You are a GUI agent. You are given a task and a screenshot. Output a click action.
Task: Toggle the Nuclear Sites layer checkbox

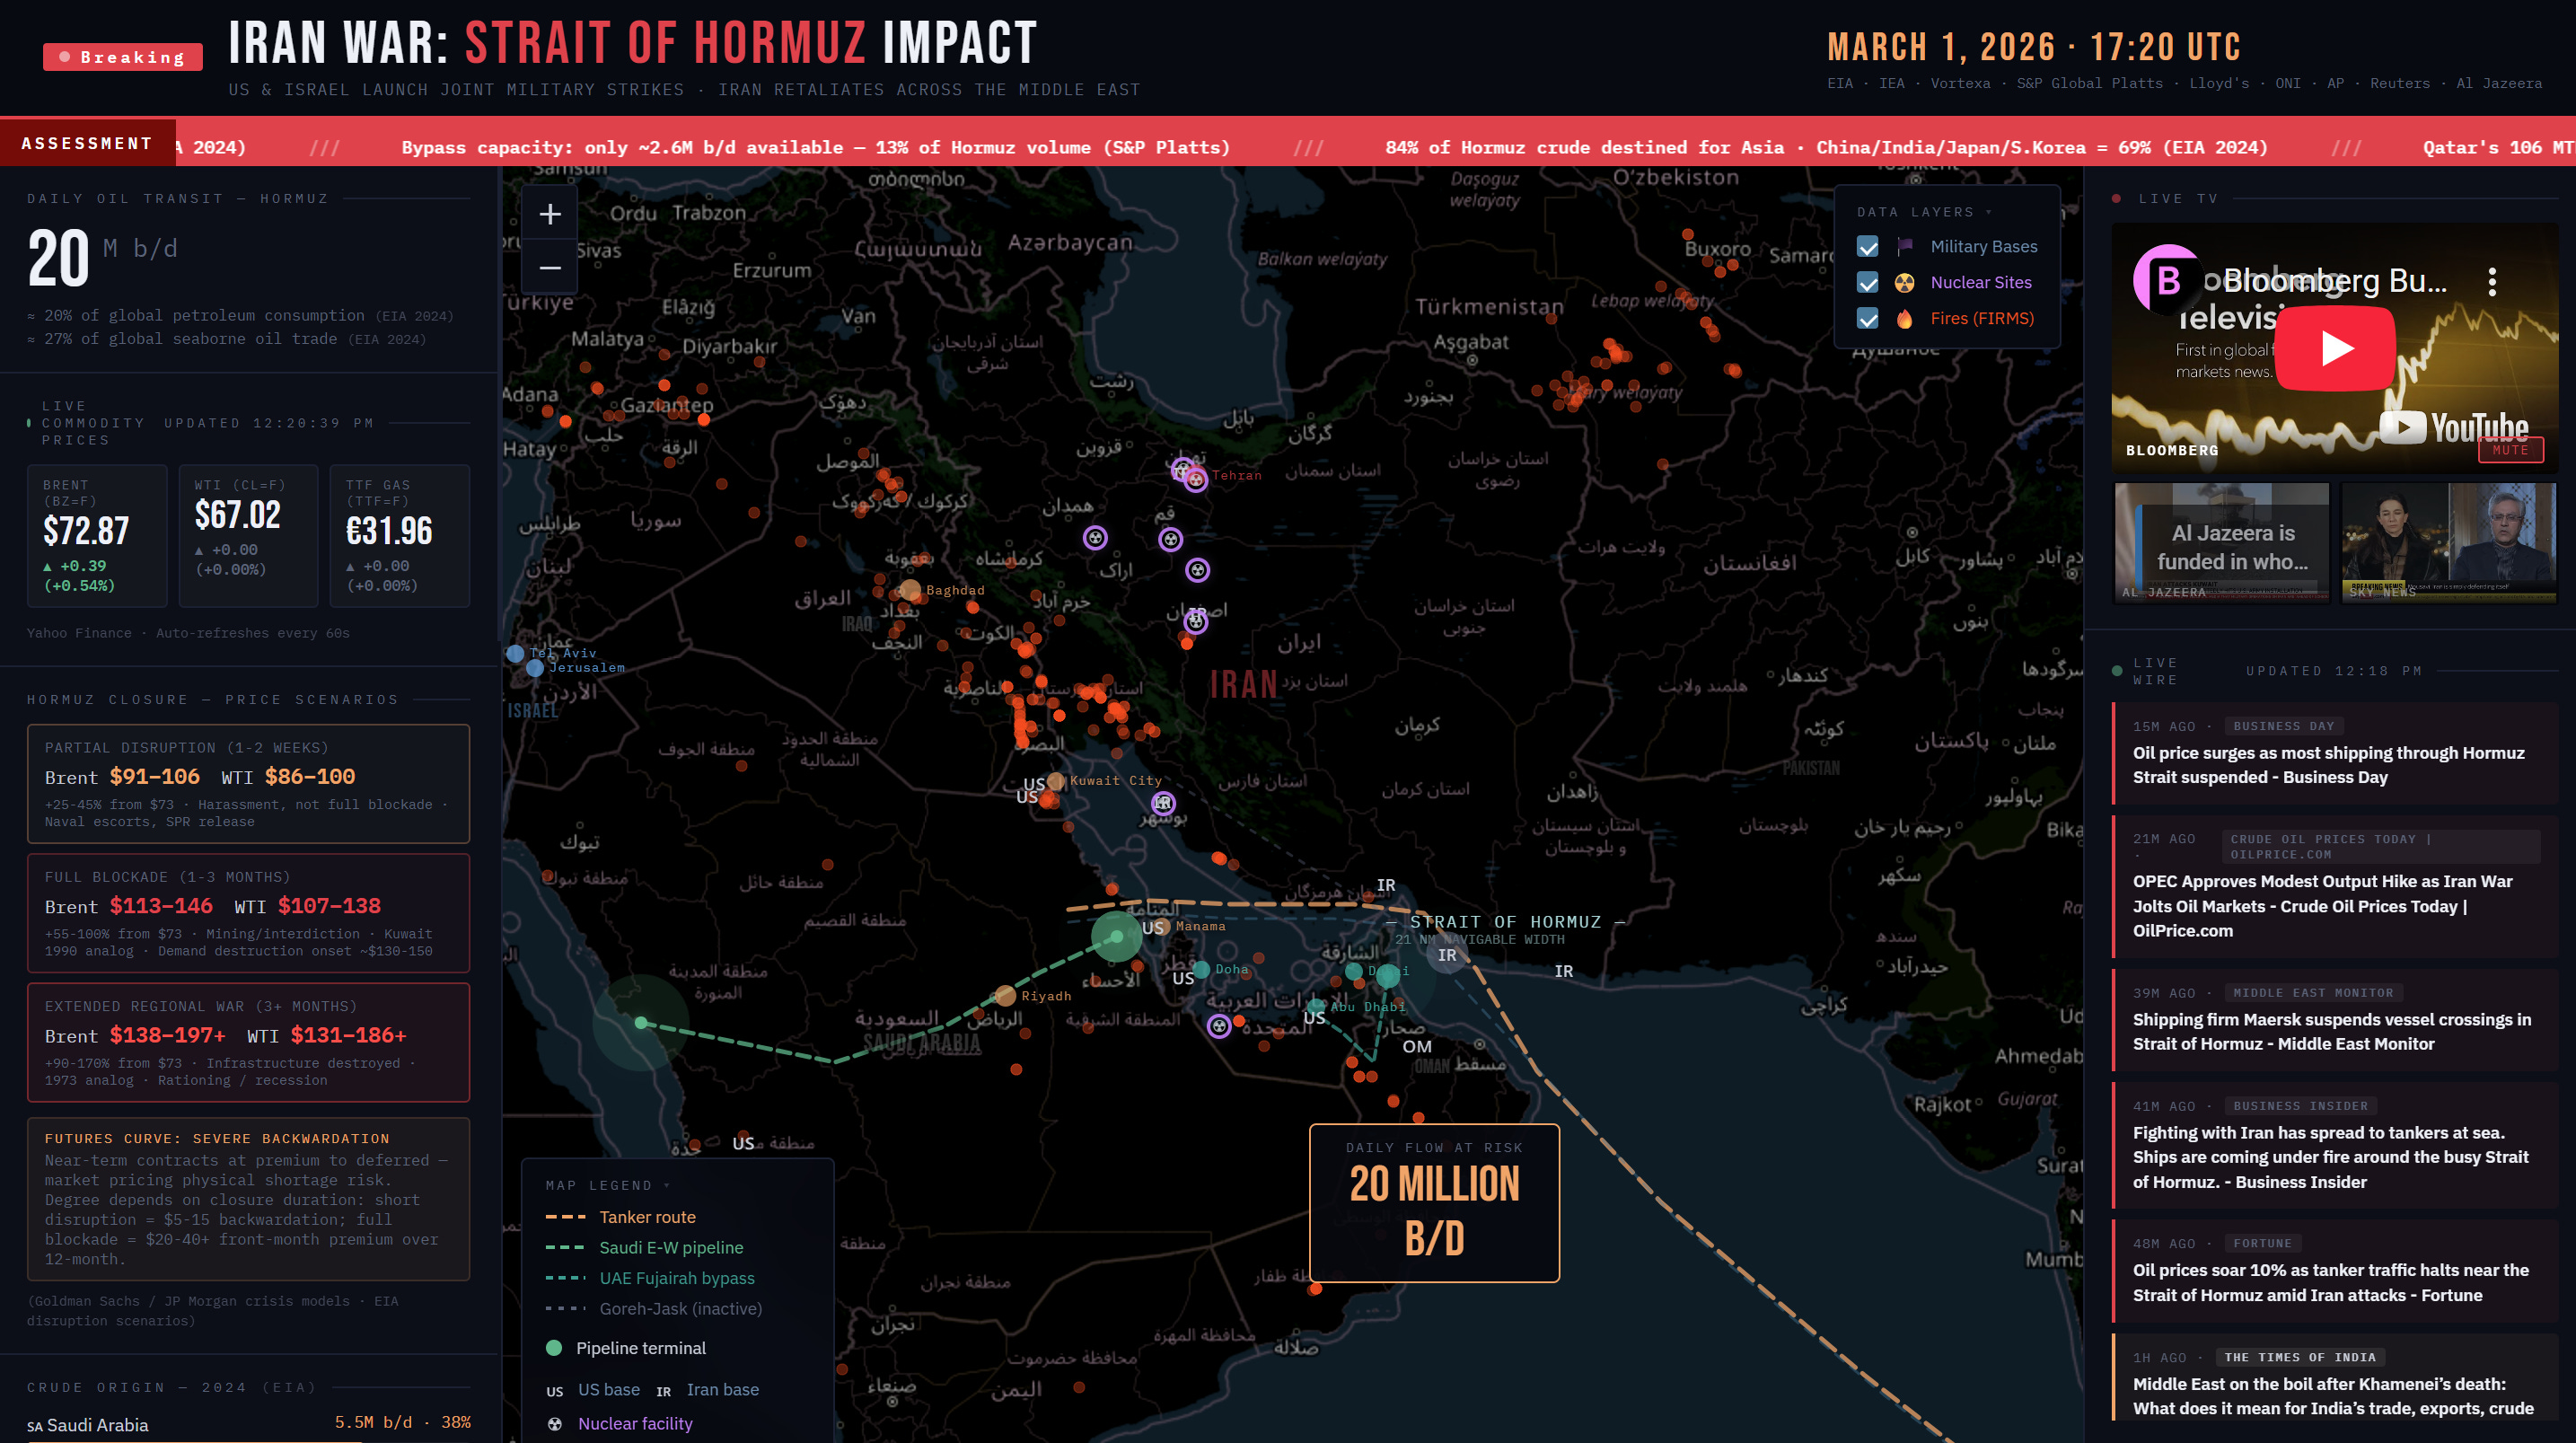[x=1867, y=283]
